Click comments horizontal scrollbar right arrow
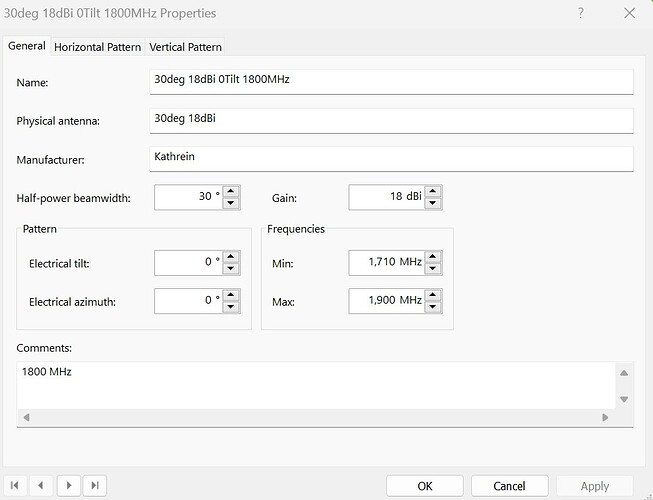Viewport: 653px width, 500px height. click(605, 417)
